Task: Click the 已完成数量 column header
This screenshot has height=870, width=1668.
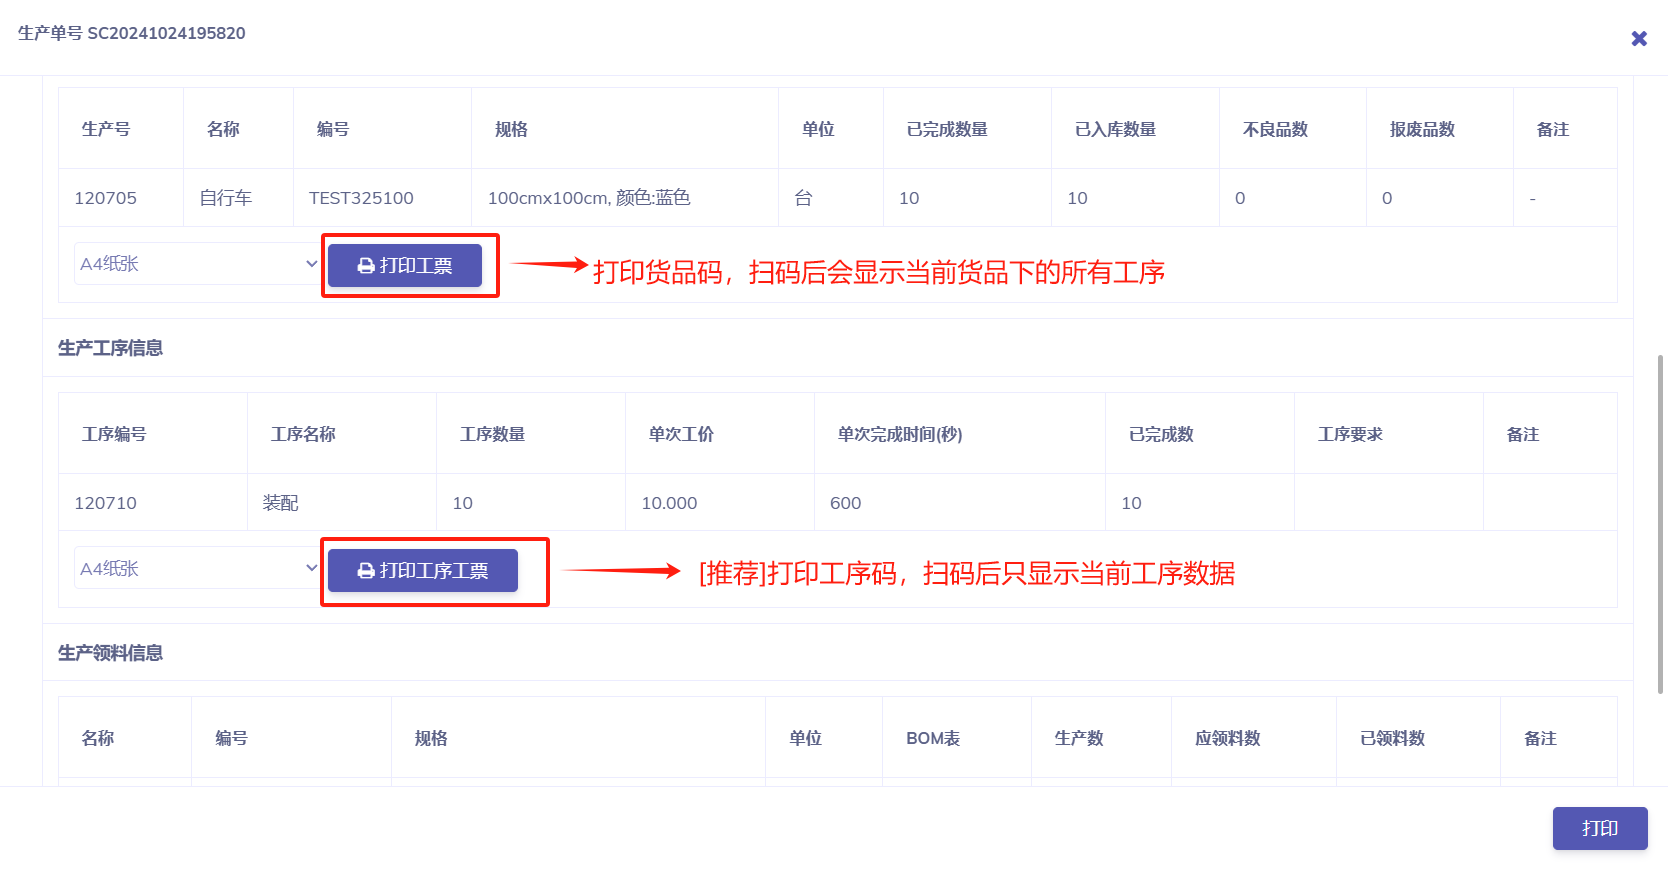Action: point(947,129)
